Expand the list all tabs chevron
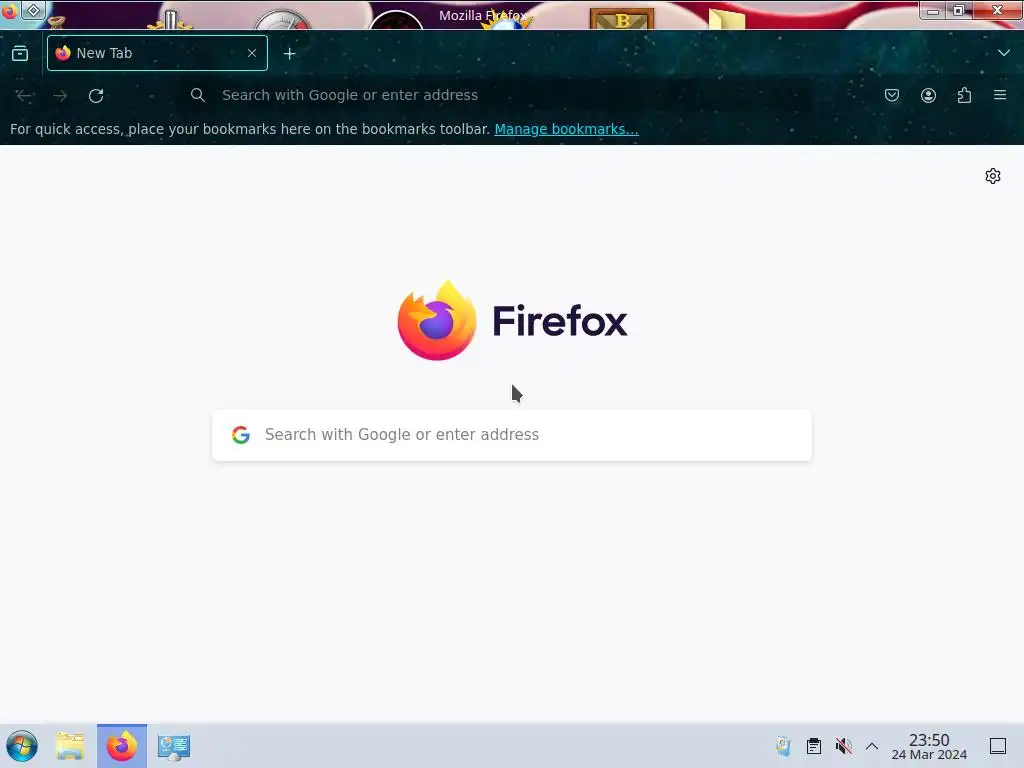Viewport: 1024px width, 768px height. [x=1004, y=53]
